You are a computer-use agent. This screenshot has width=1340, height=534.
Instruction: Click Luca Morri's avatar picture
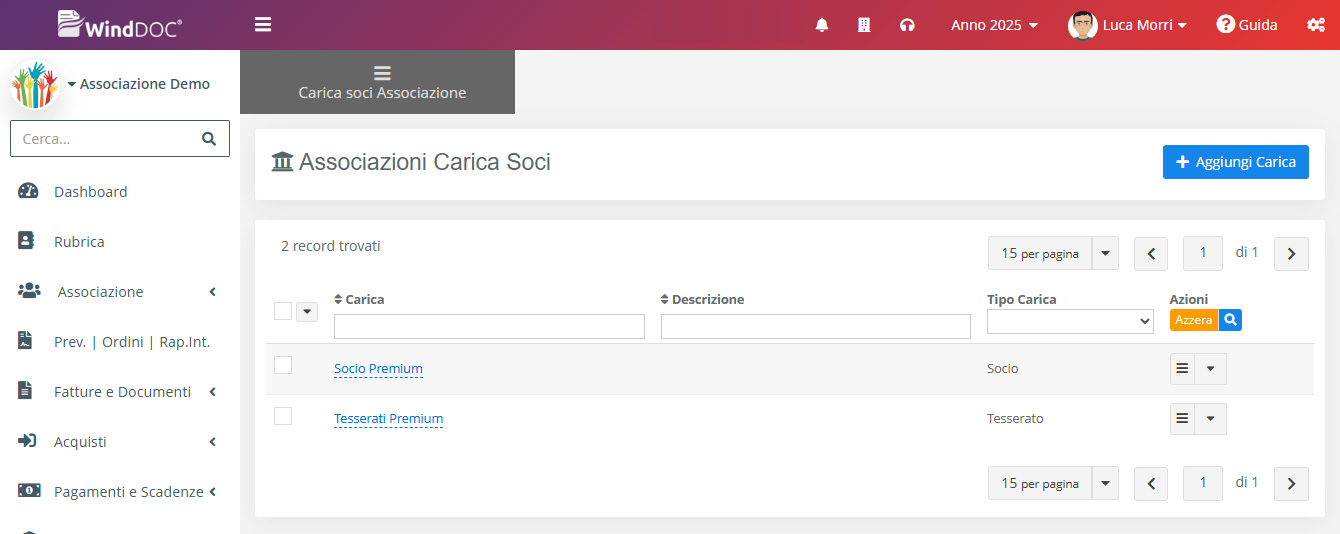[1083, 25]
